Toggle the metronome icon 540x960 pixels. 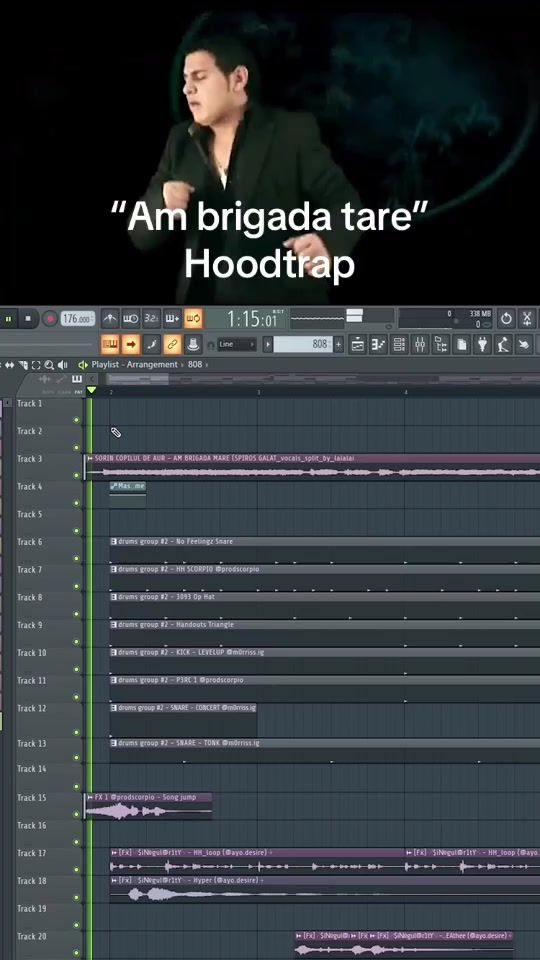click(110, 318)
